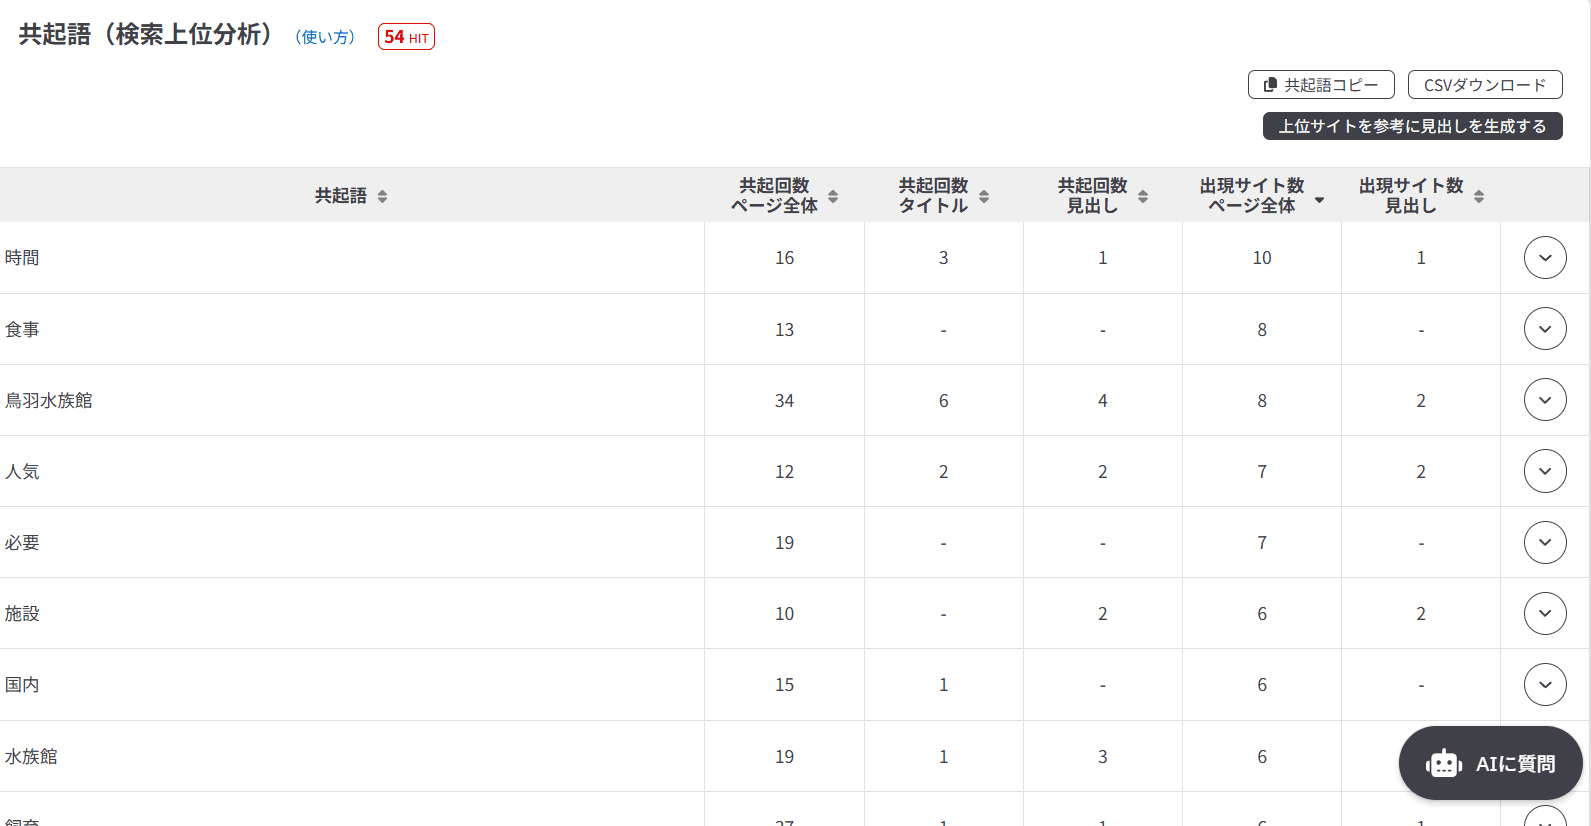
Task: Click the copy icon in 共起語コピー button
Action: pyautogui.click(x=1270, y=85)
